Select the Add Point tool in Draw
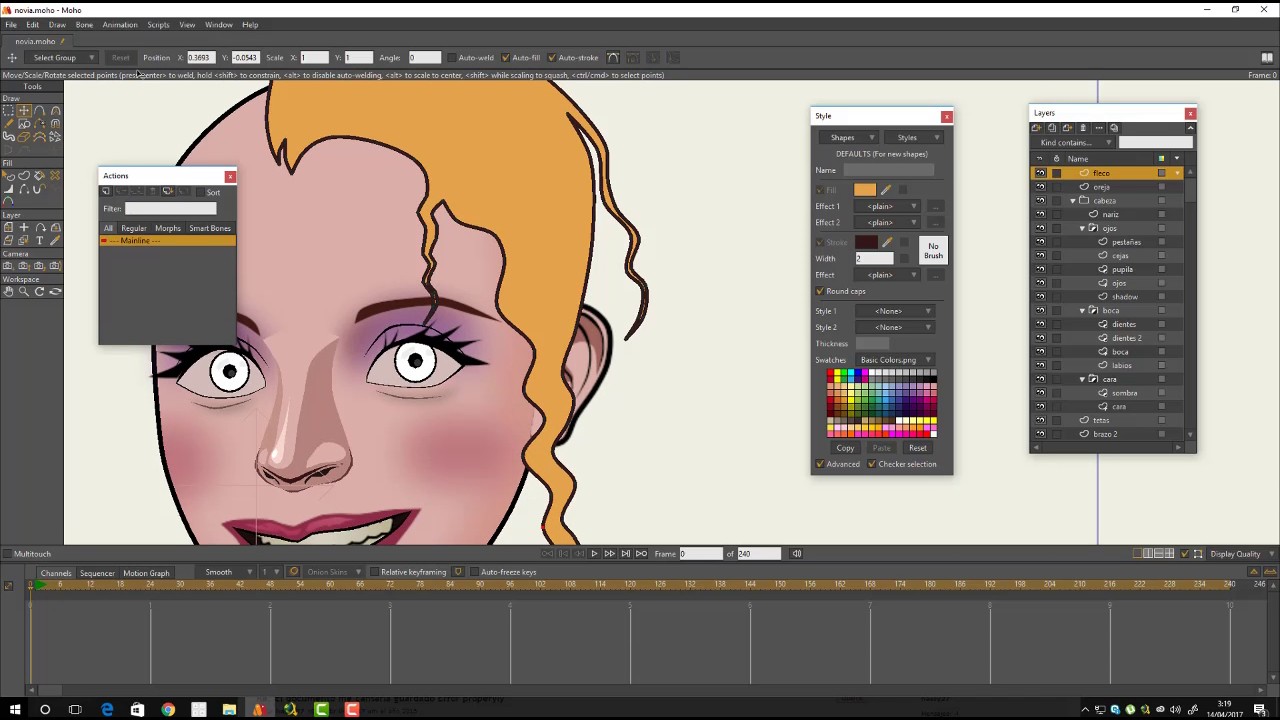1280x720 pixels. click(x=39, y=110)
